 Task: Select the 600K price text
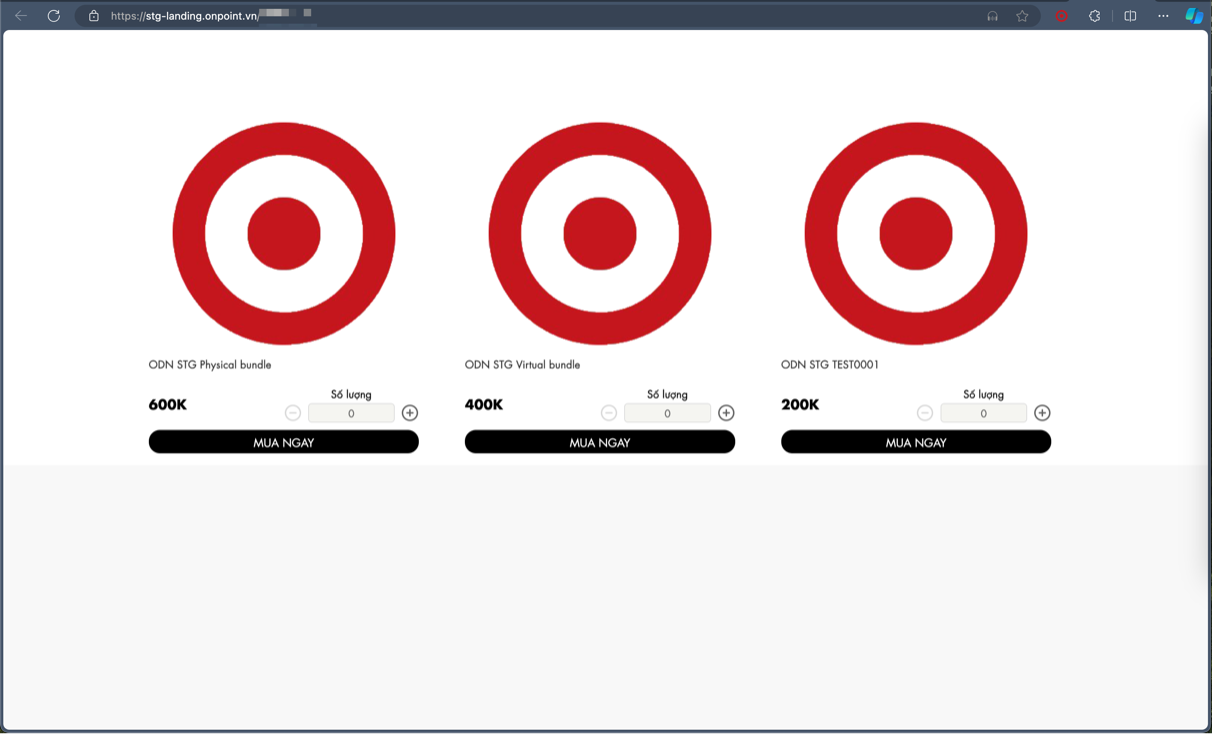[x=168, y=405]
